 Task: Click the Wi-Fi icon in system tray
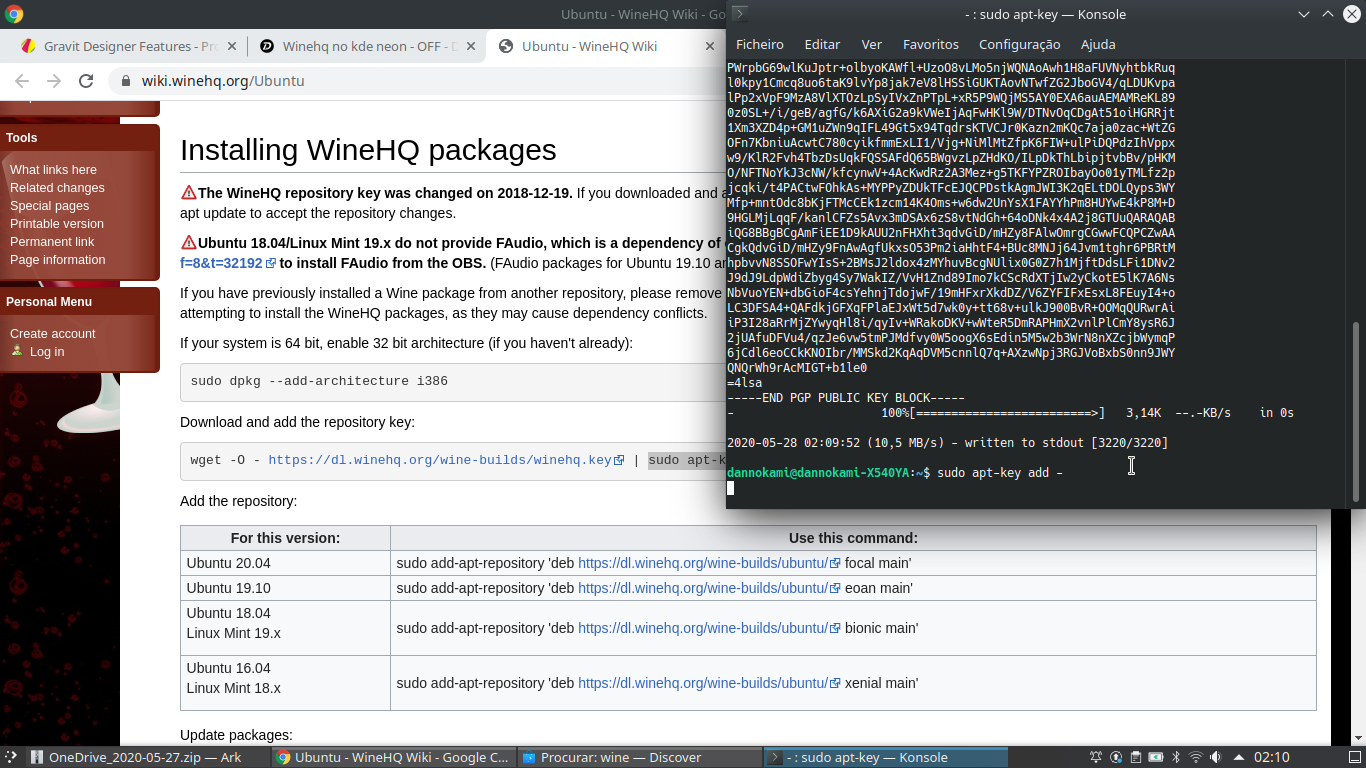(x=1196, y=757)
